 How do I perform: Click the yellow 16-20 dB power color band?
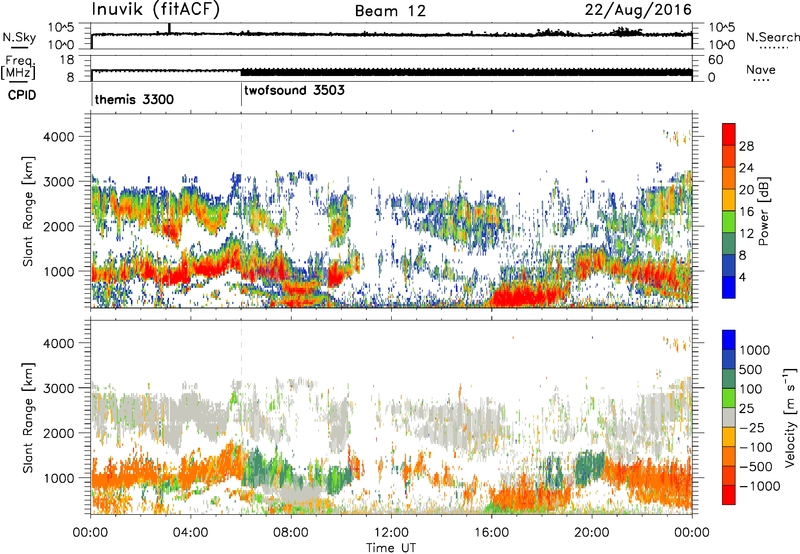click(729, 200)
